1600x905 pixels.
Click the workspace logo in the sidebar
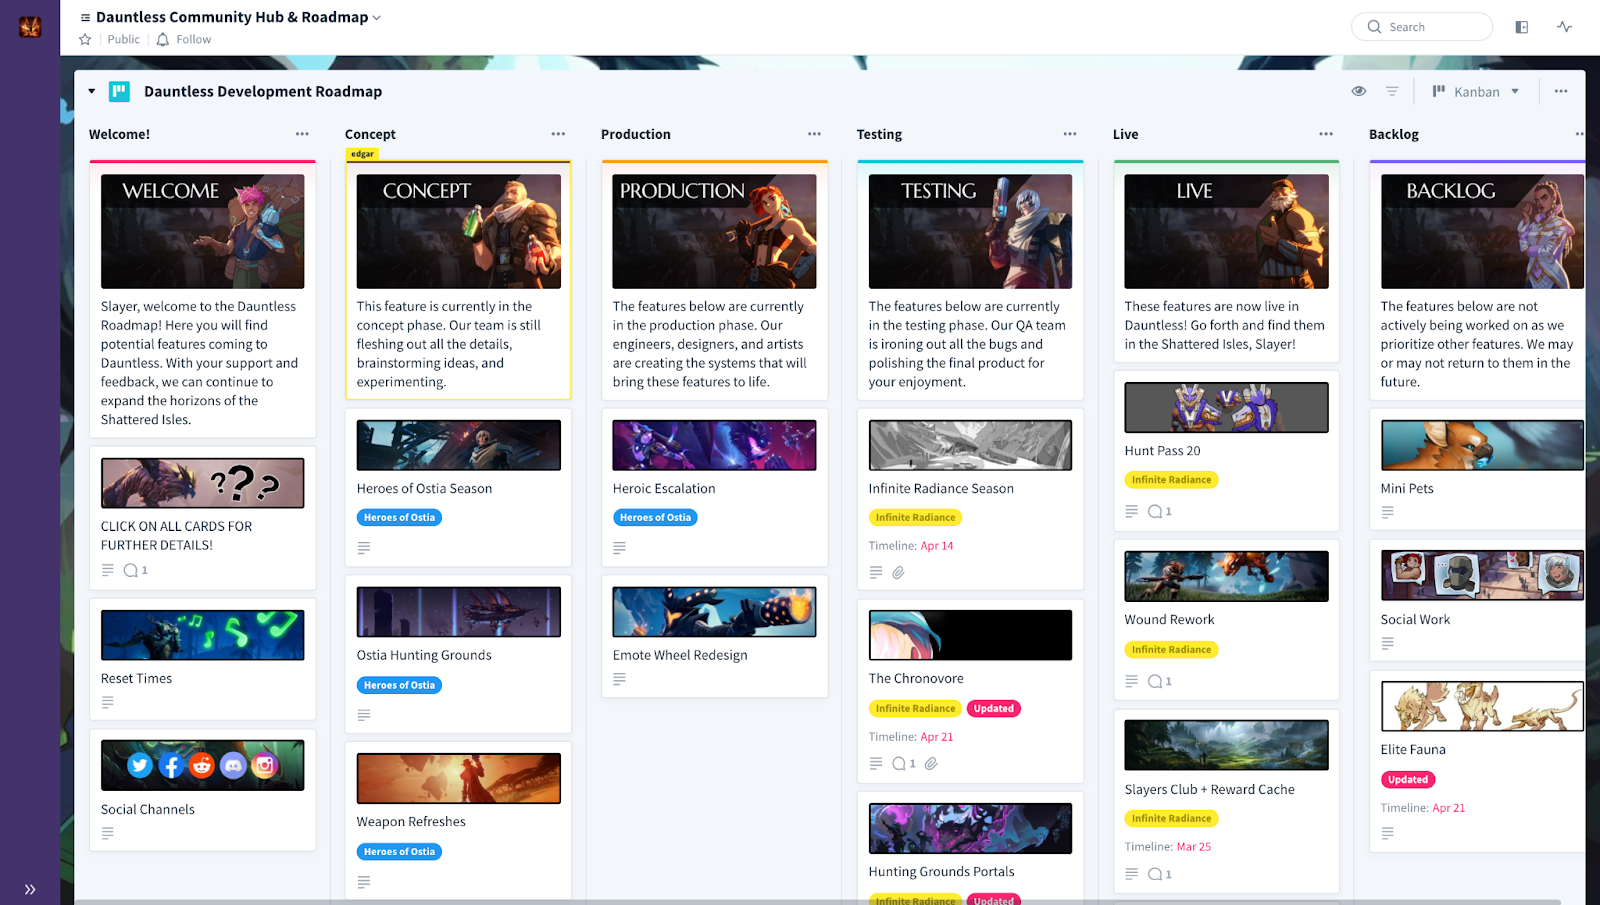tap(30, 27)
